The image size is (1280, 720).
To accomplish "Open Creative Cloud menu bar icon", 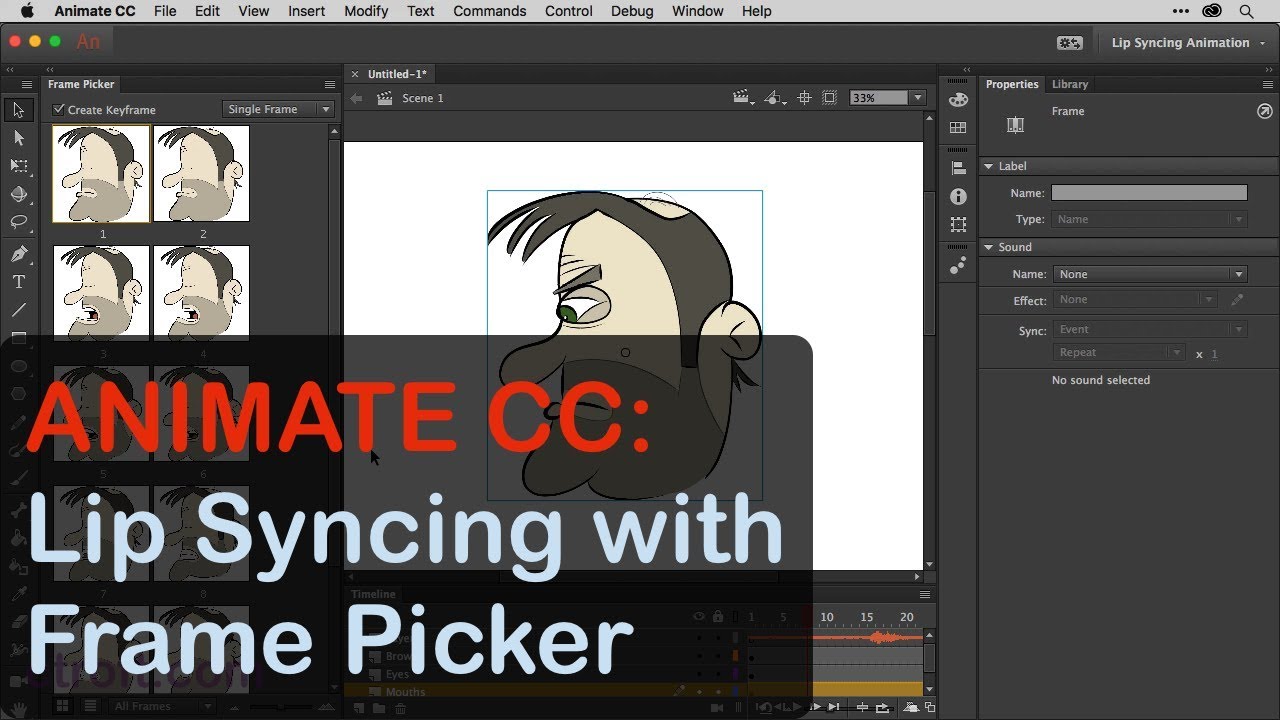I will [1213, 11].
